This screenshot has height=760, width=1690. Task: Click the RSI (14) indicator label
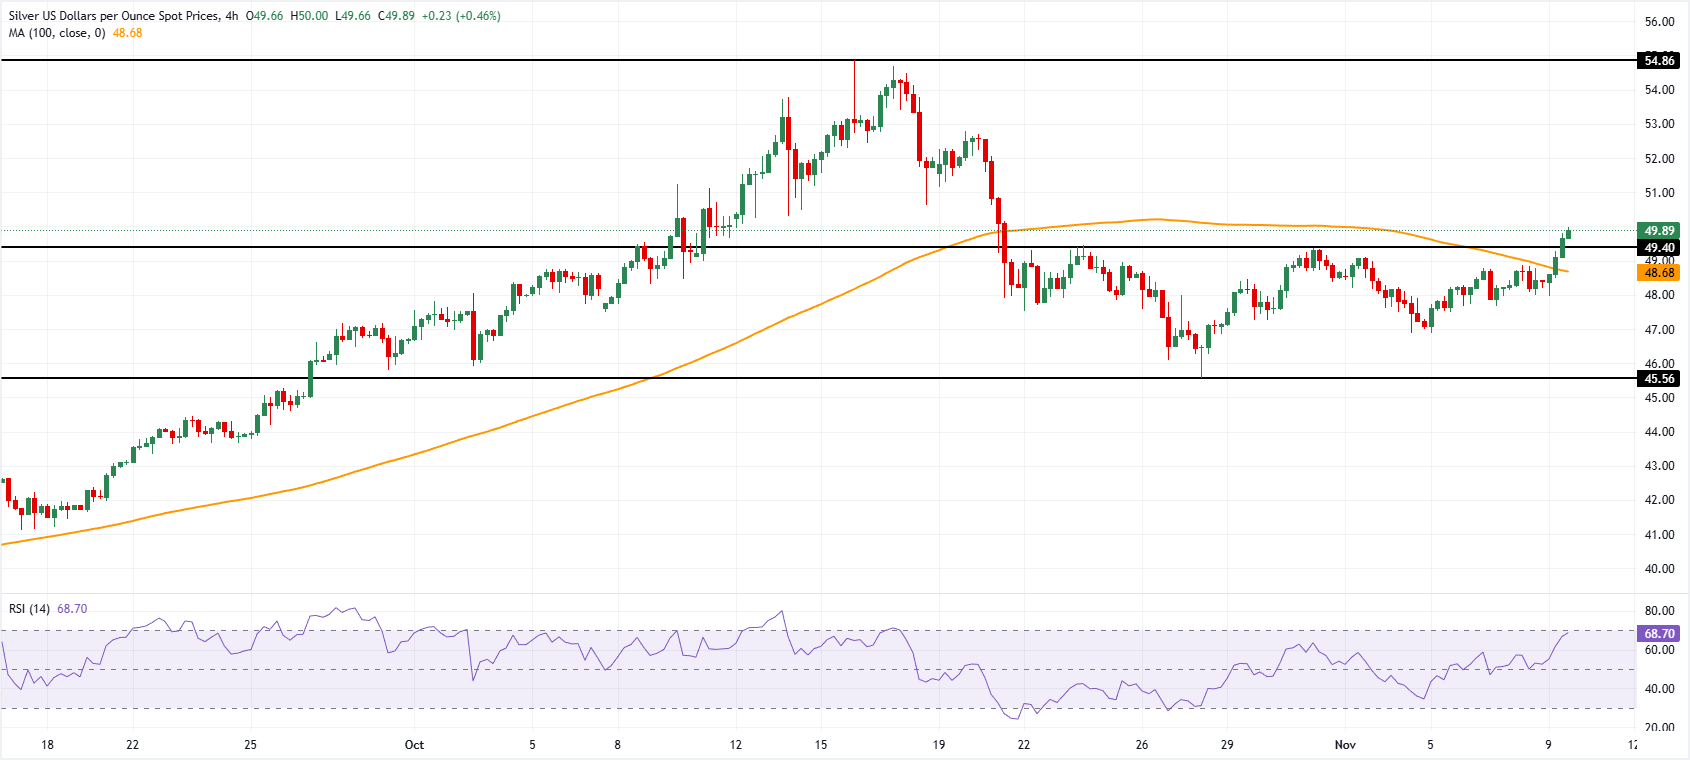coord(29,608)
